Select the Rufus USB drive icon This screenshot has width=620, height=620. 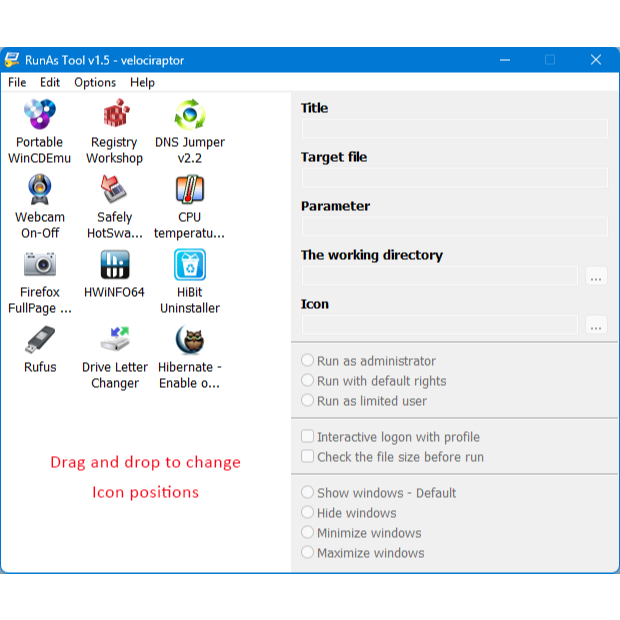40,339
